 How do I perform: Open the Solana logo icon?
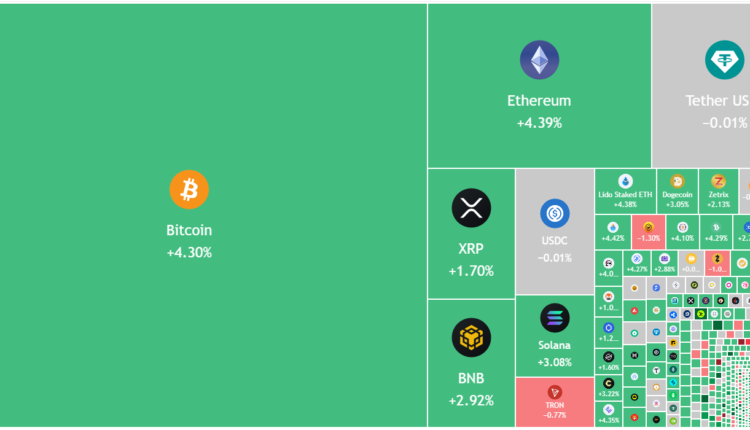555,318
